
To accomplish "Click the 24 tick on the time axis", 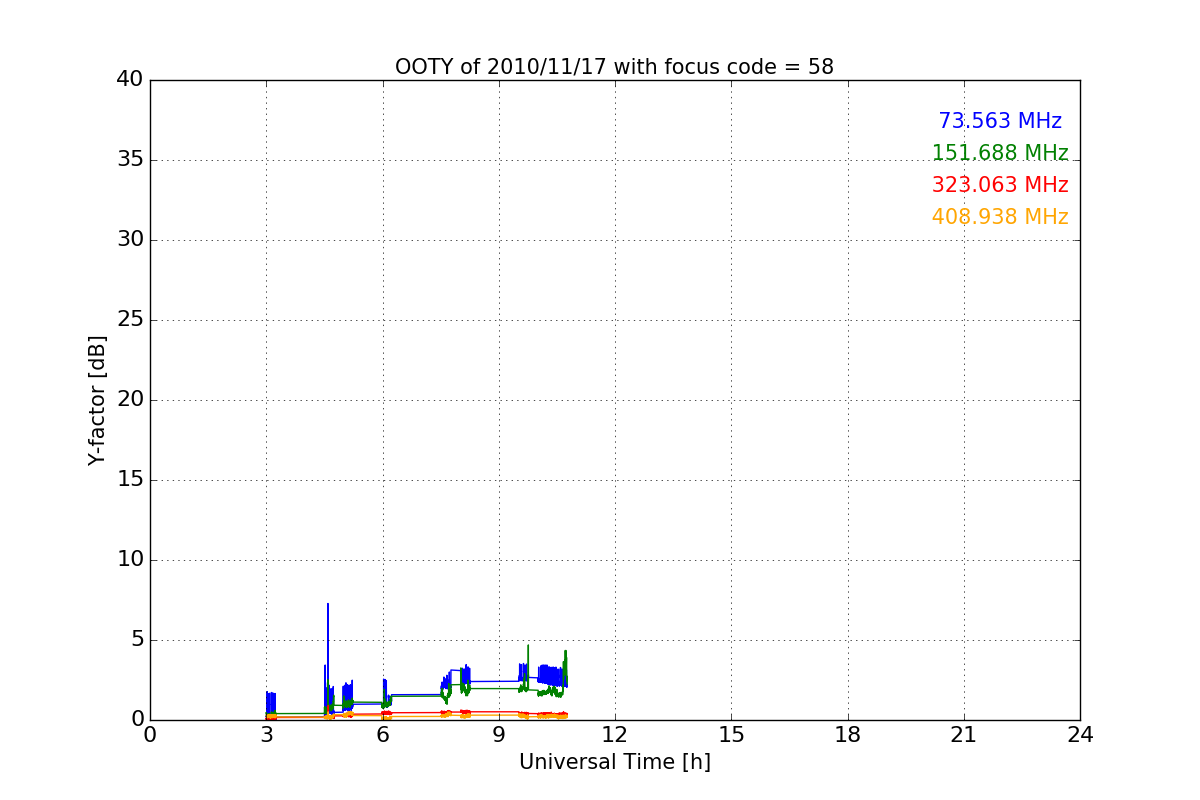I will pyautogui.click(x=1080, y=734).
